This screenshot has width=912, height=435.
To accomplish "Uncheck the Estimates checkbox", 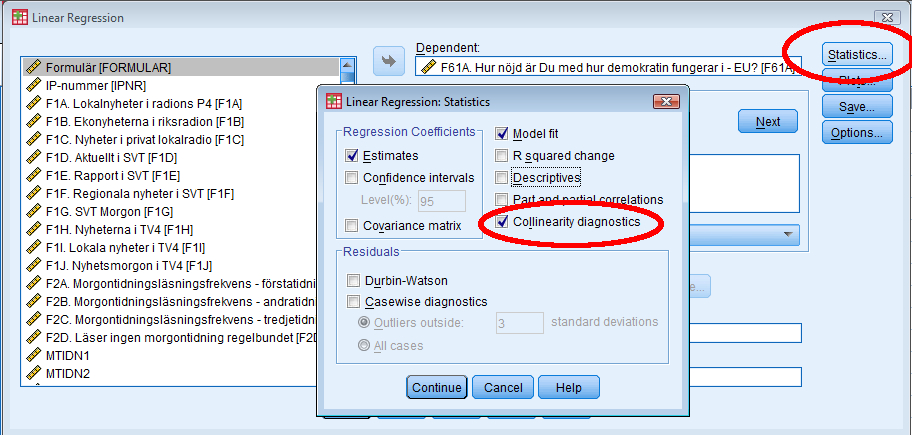I will [352, 156].
